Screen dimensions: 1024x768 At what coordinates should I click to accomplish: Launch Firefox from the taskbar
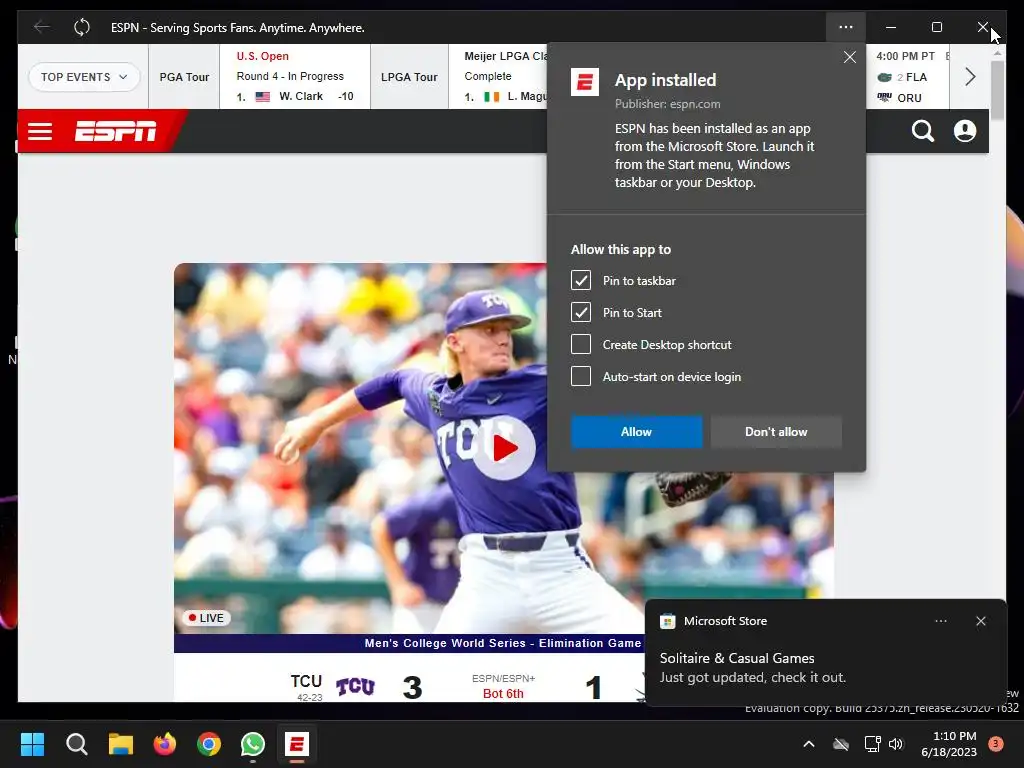tap(165, 744)
